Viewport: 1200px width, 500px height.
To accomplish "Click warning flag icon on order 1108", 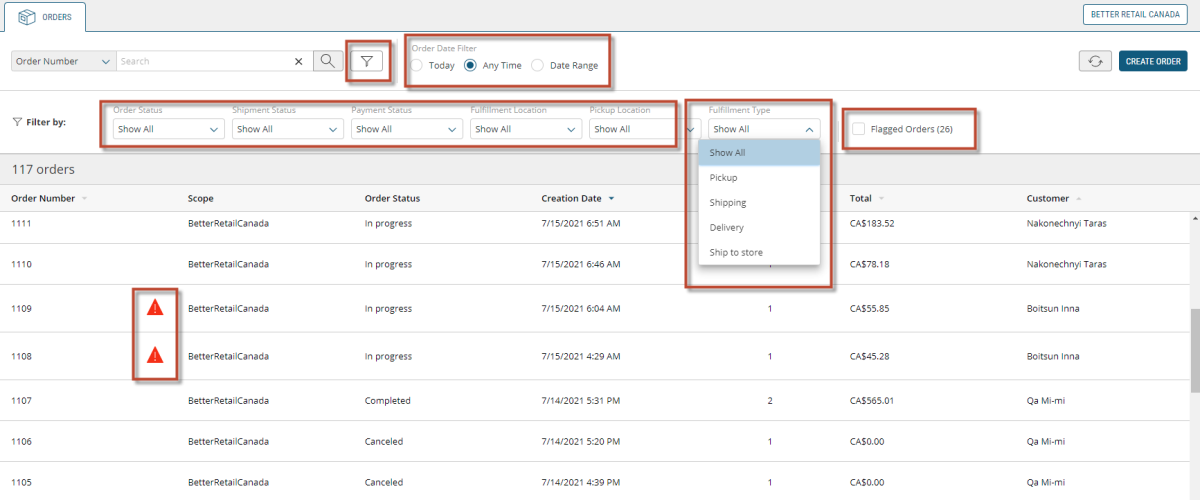I will pos(155,355).
